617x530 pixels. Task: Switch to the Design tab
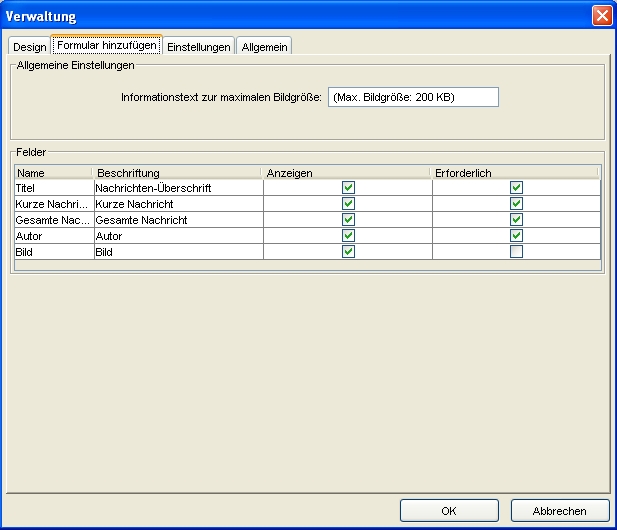pyautogui.click(x=30, y=47)
